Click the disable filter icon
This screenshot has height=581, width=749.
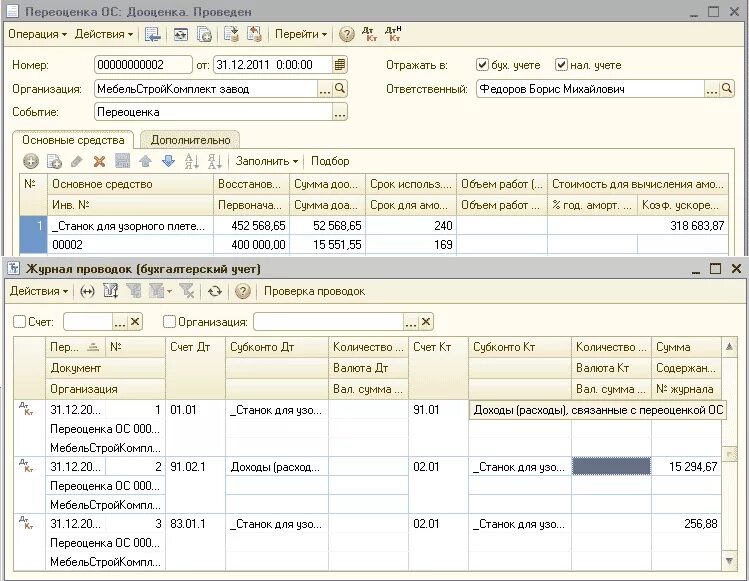click(x=187, y=291)
